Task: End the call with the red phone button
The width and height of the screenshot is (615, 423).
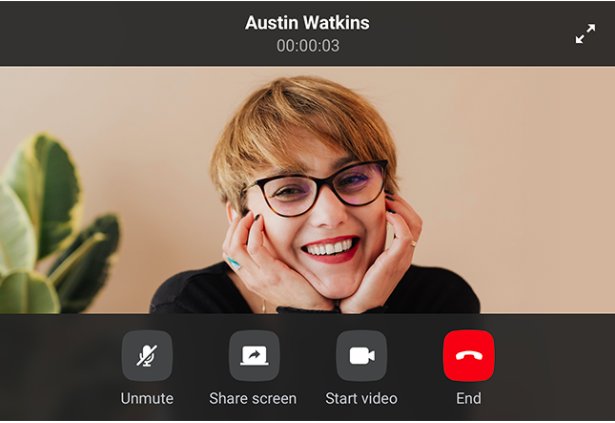Action: click(469, 356)
